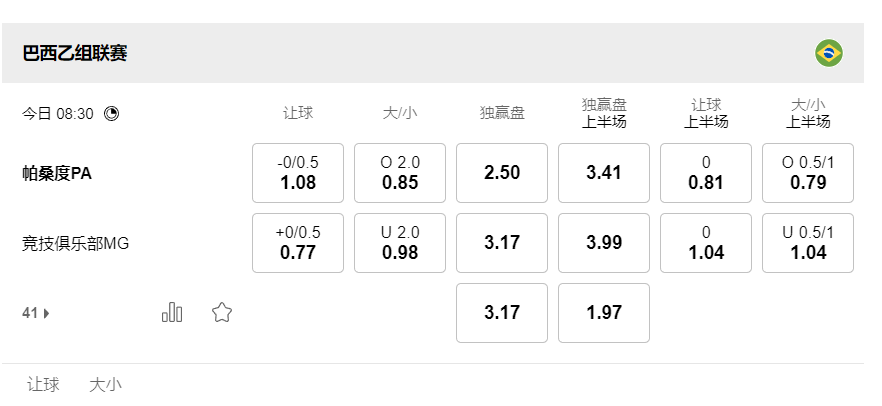The height and width of the screenshot is (406, 882).
Task: Choose full-time draw odds 3.17
Action: coord(502,313)
